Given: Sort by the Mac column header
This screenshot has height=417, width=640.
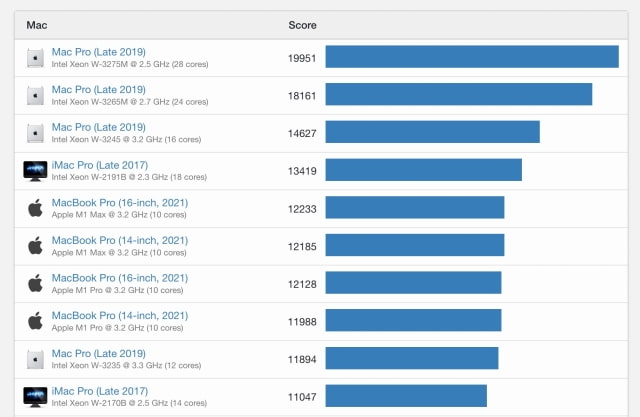Looking at the screenshot, I should pos(37,23).
